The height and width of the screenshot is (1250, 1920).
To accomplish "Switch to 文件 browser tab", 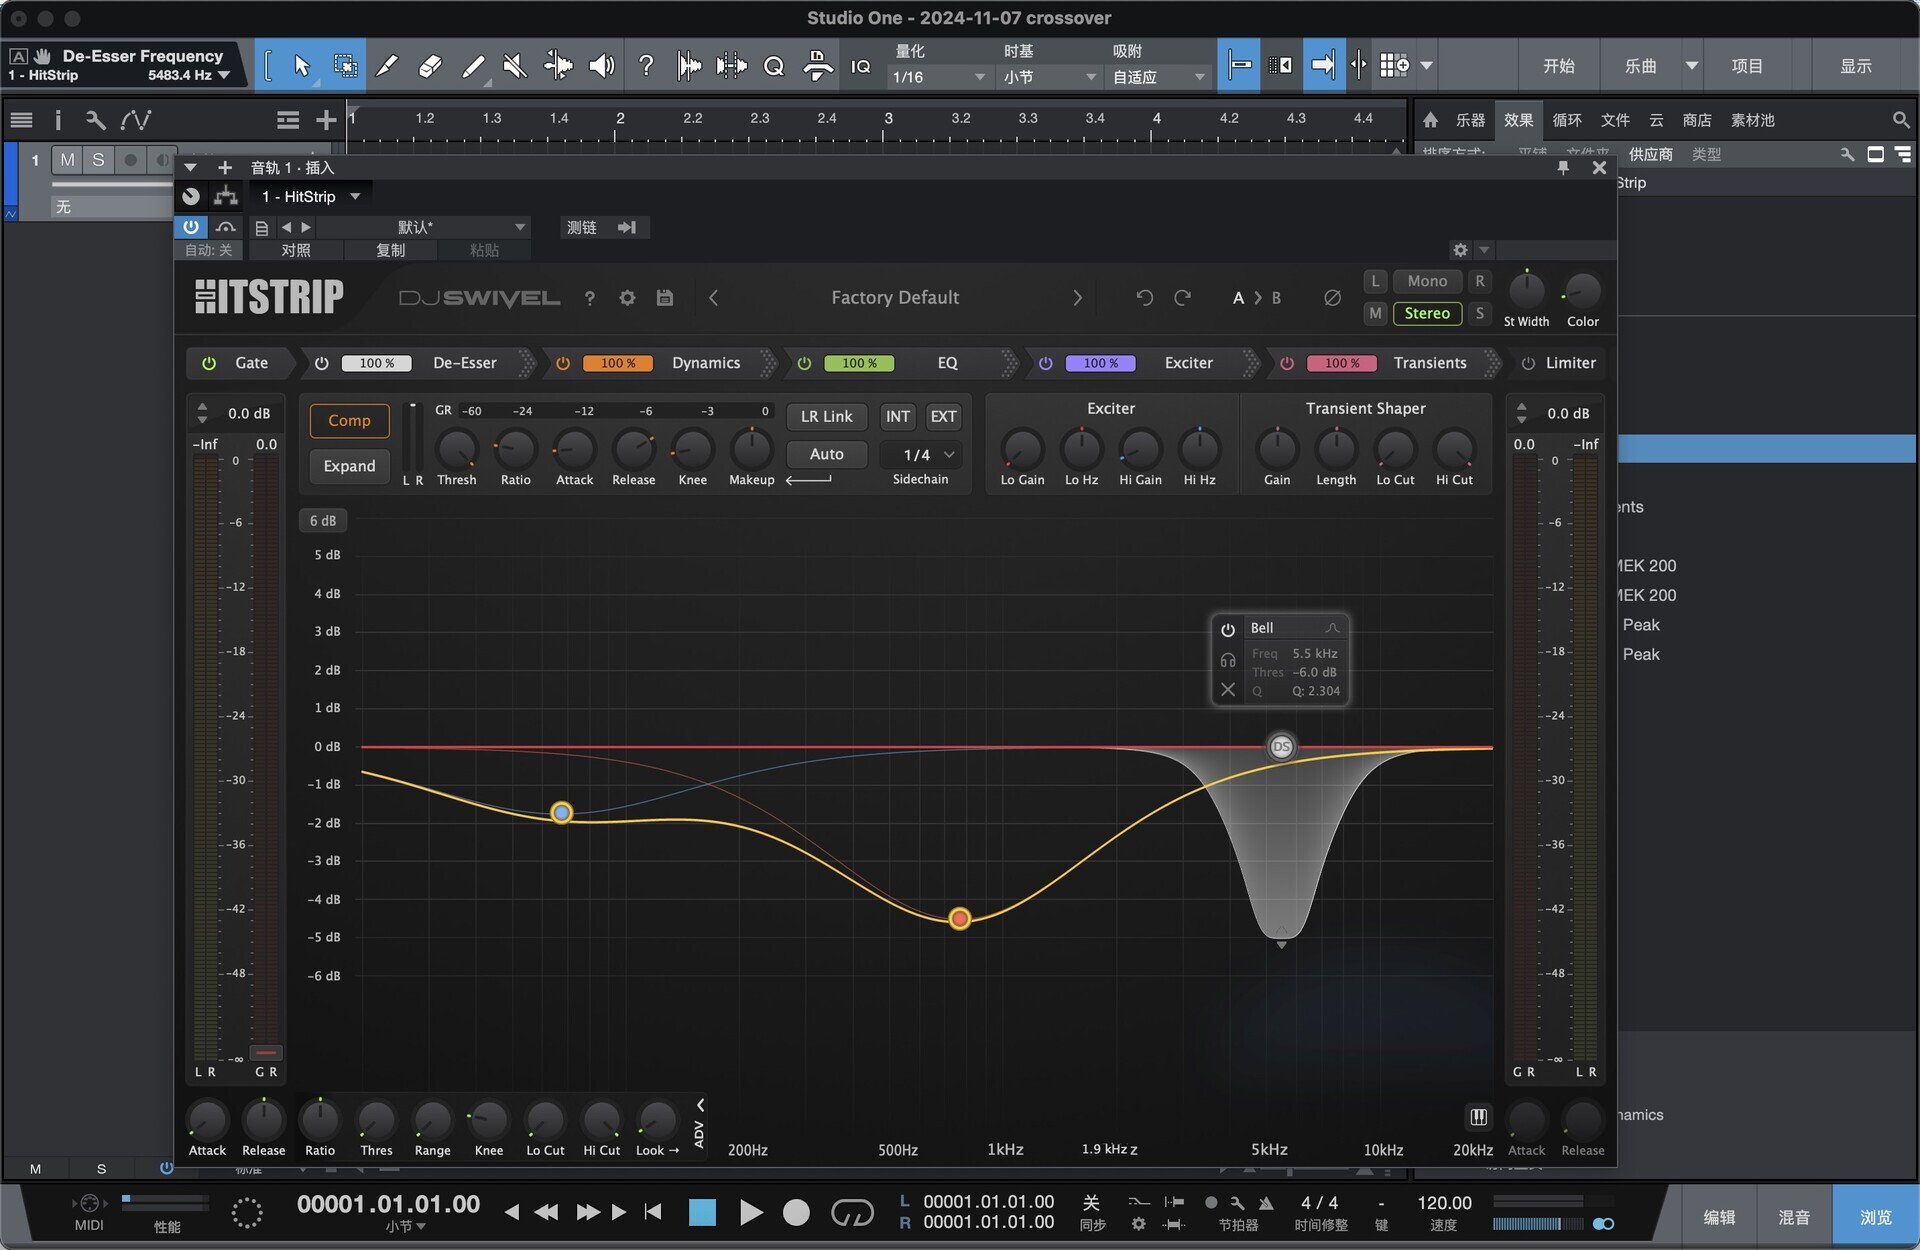I will (x=1615, y=120).
